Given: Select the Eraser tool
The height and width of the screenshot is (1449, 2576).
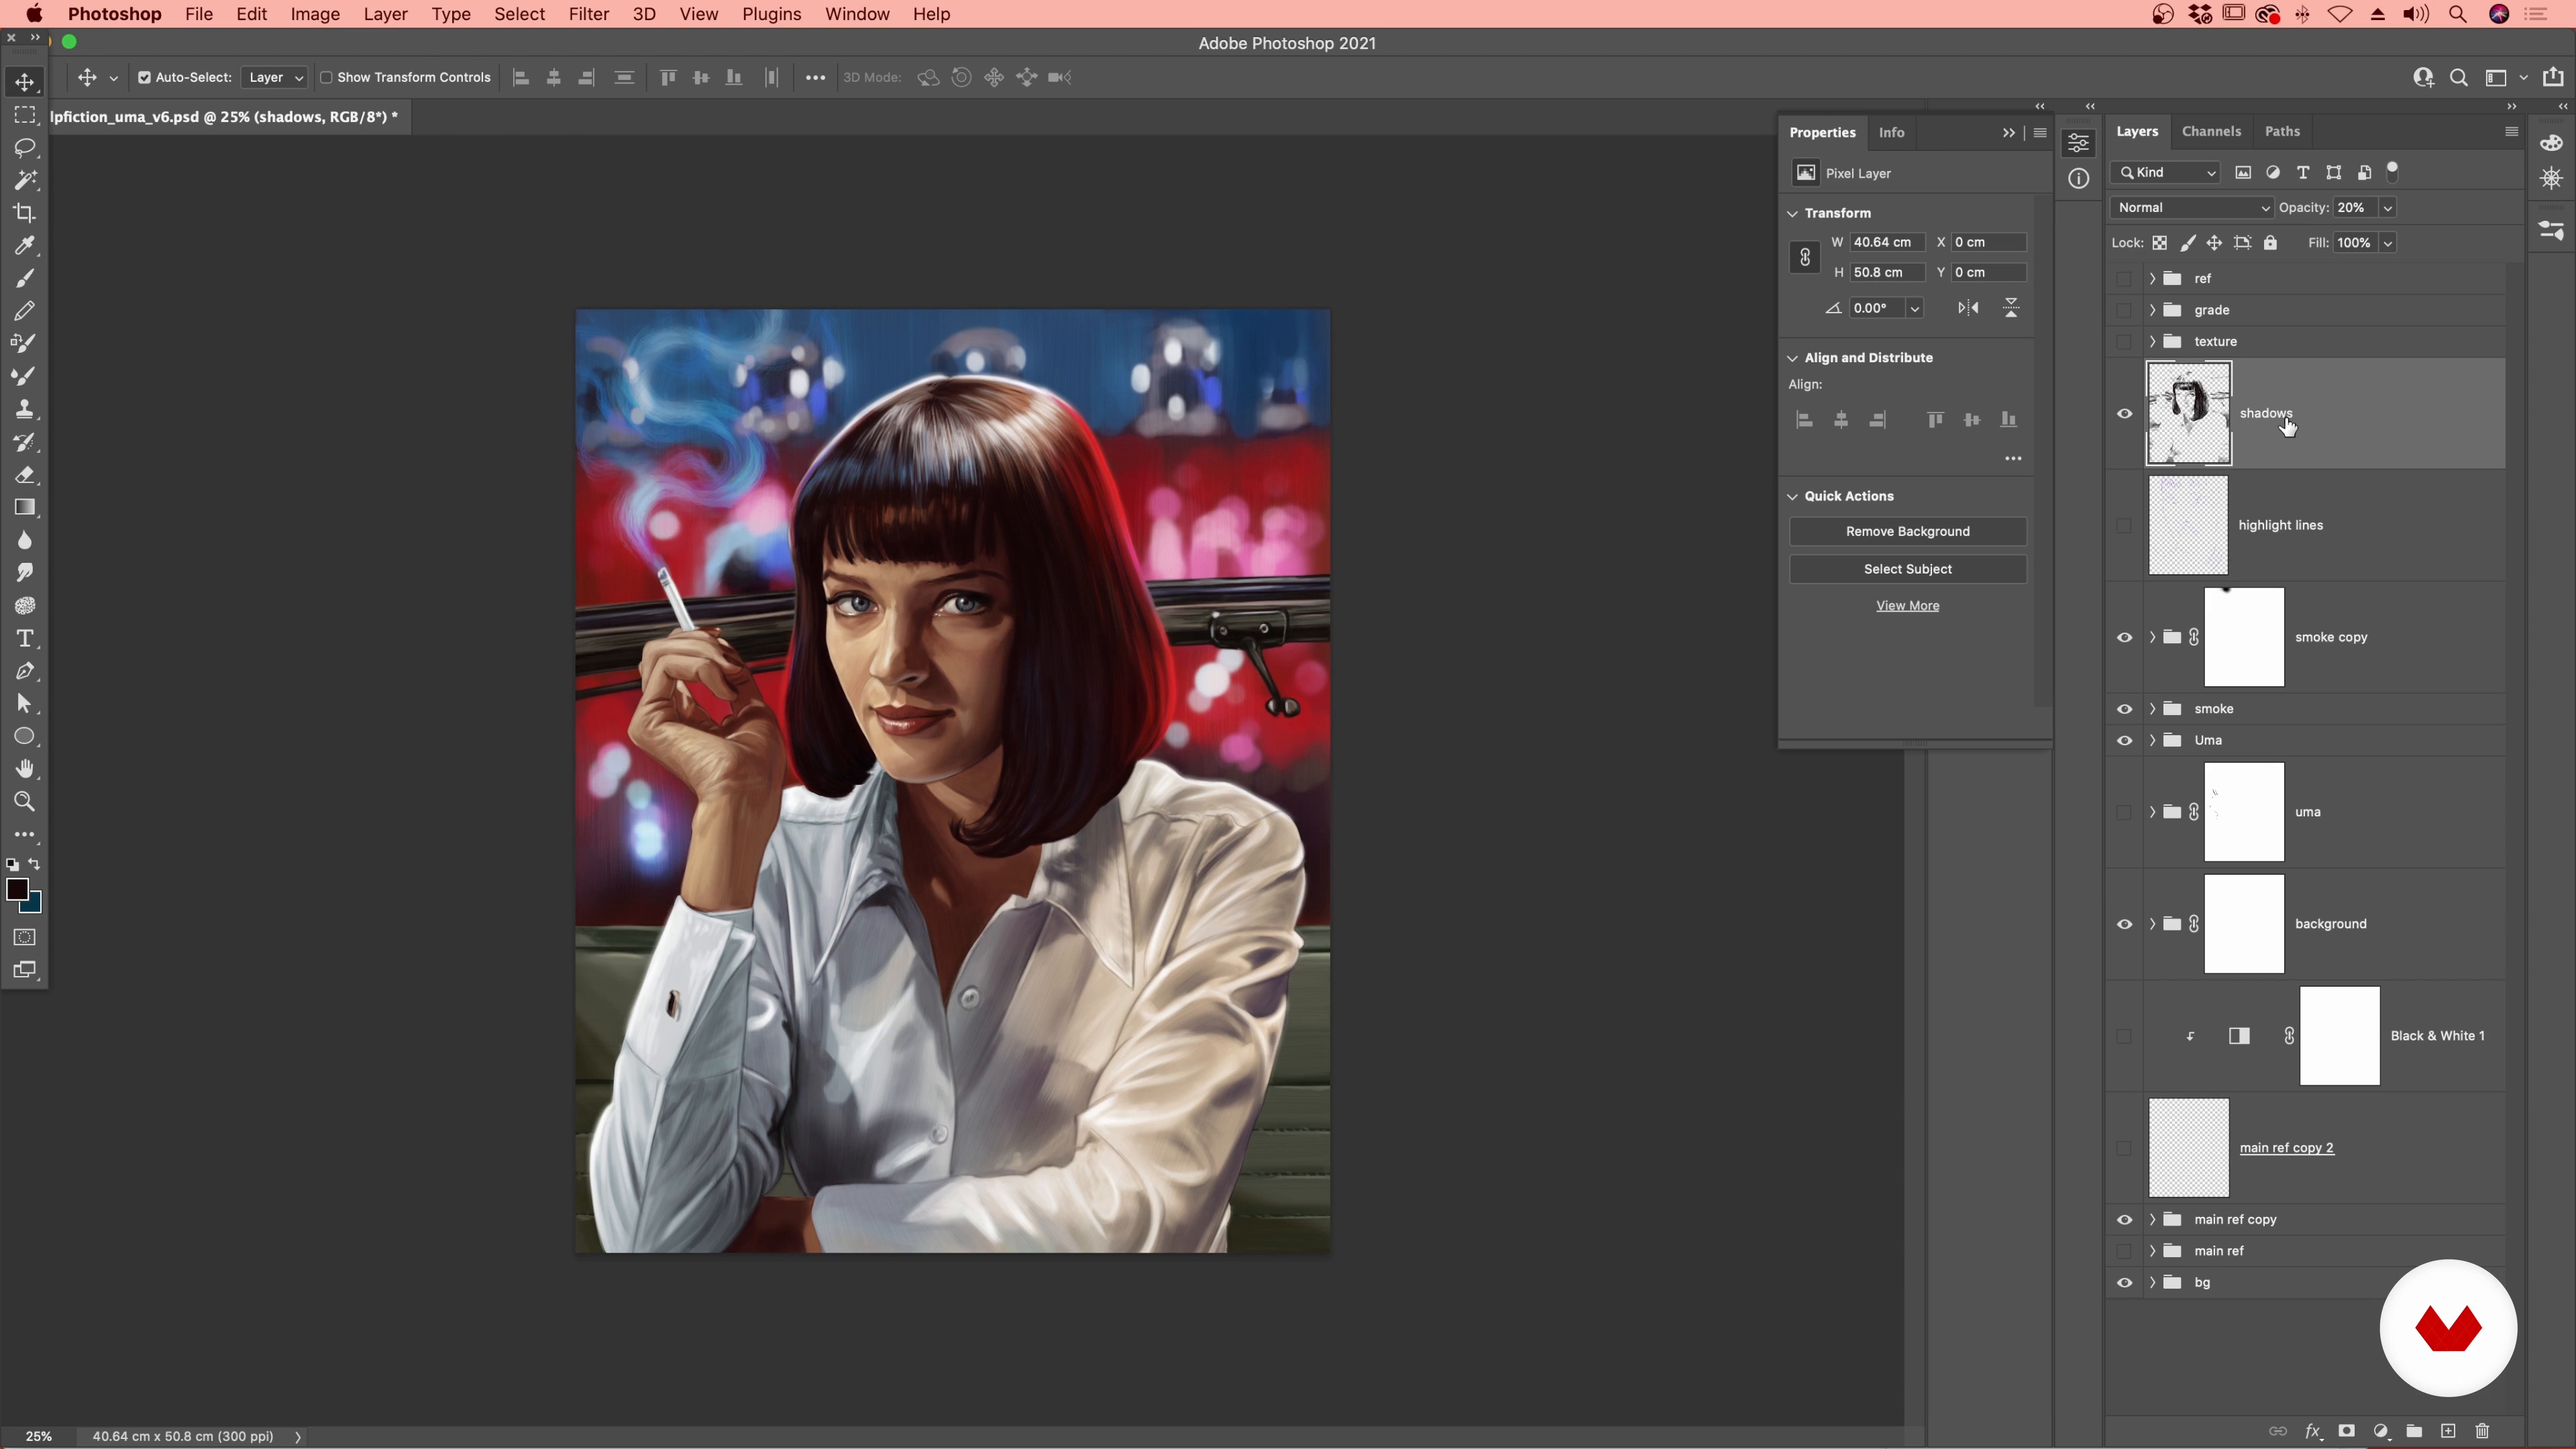Looking at the screenshot, I should (25, 475).
